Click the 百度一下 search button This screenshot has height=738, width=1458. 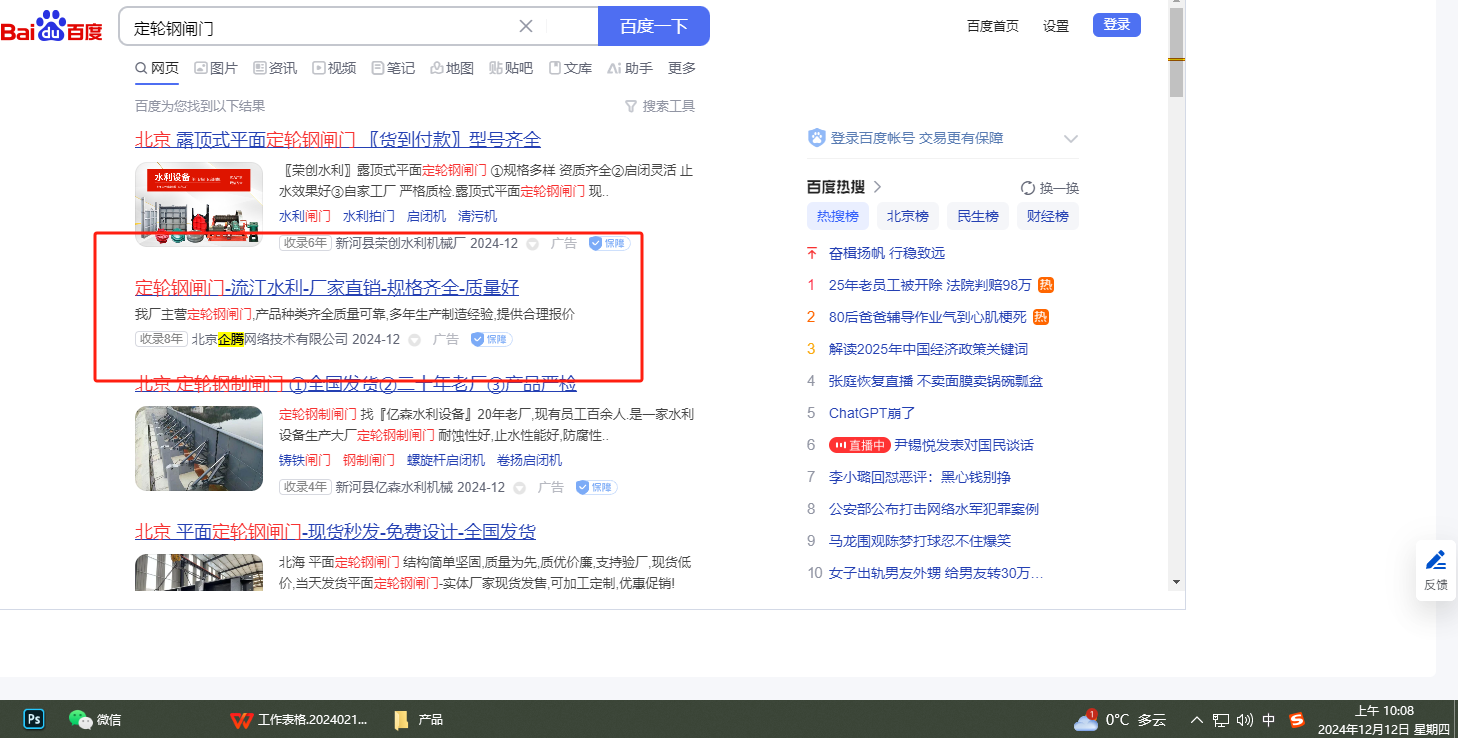[x=654, y=26]
